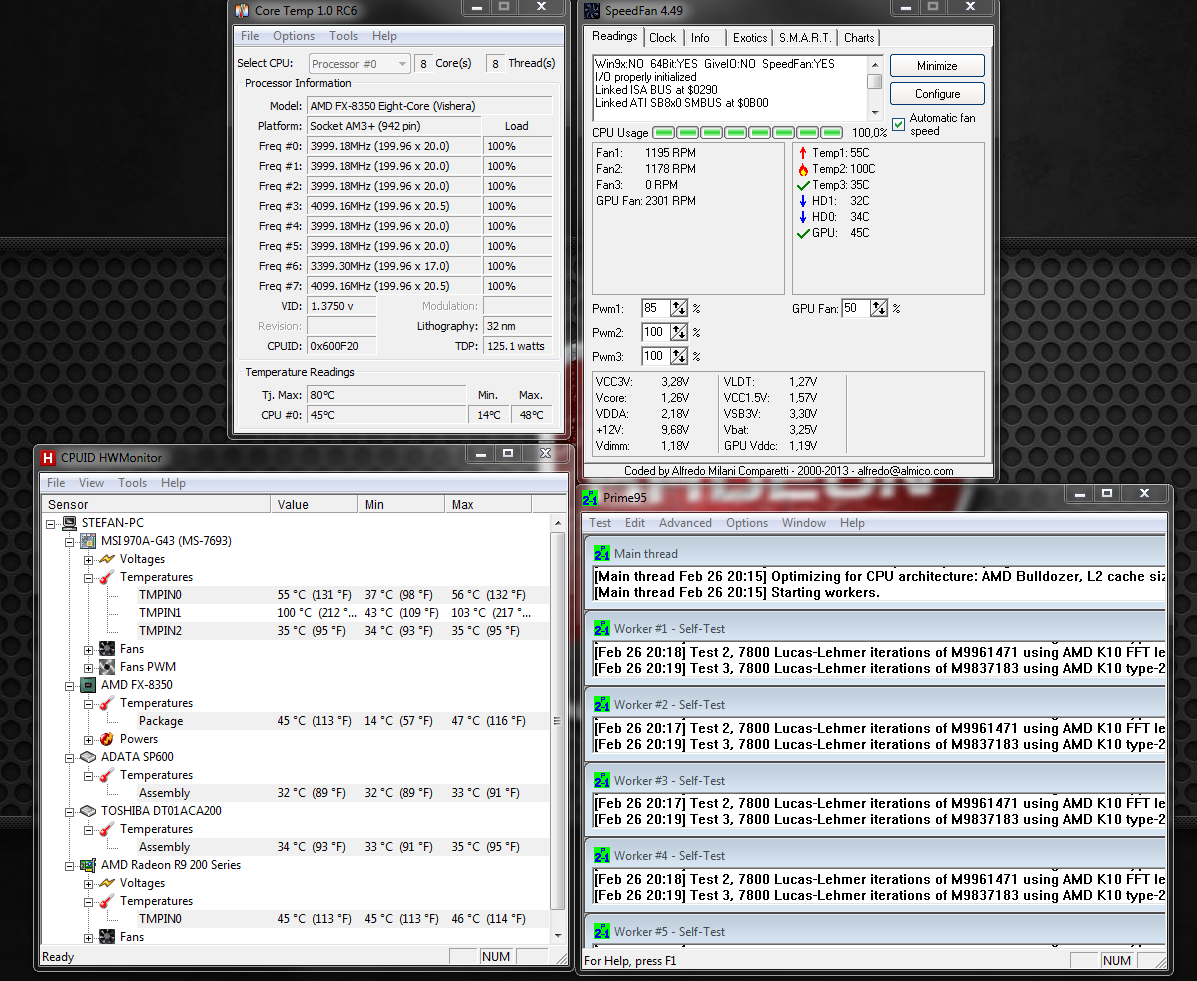Click the Sensor column header in HWMonitor

(x=156, y=505)
